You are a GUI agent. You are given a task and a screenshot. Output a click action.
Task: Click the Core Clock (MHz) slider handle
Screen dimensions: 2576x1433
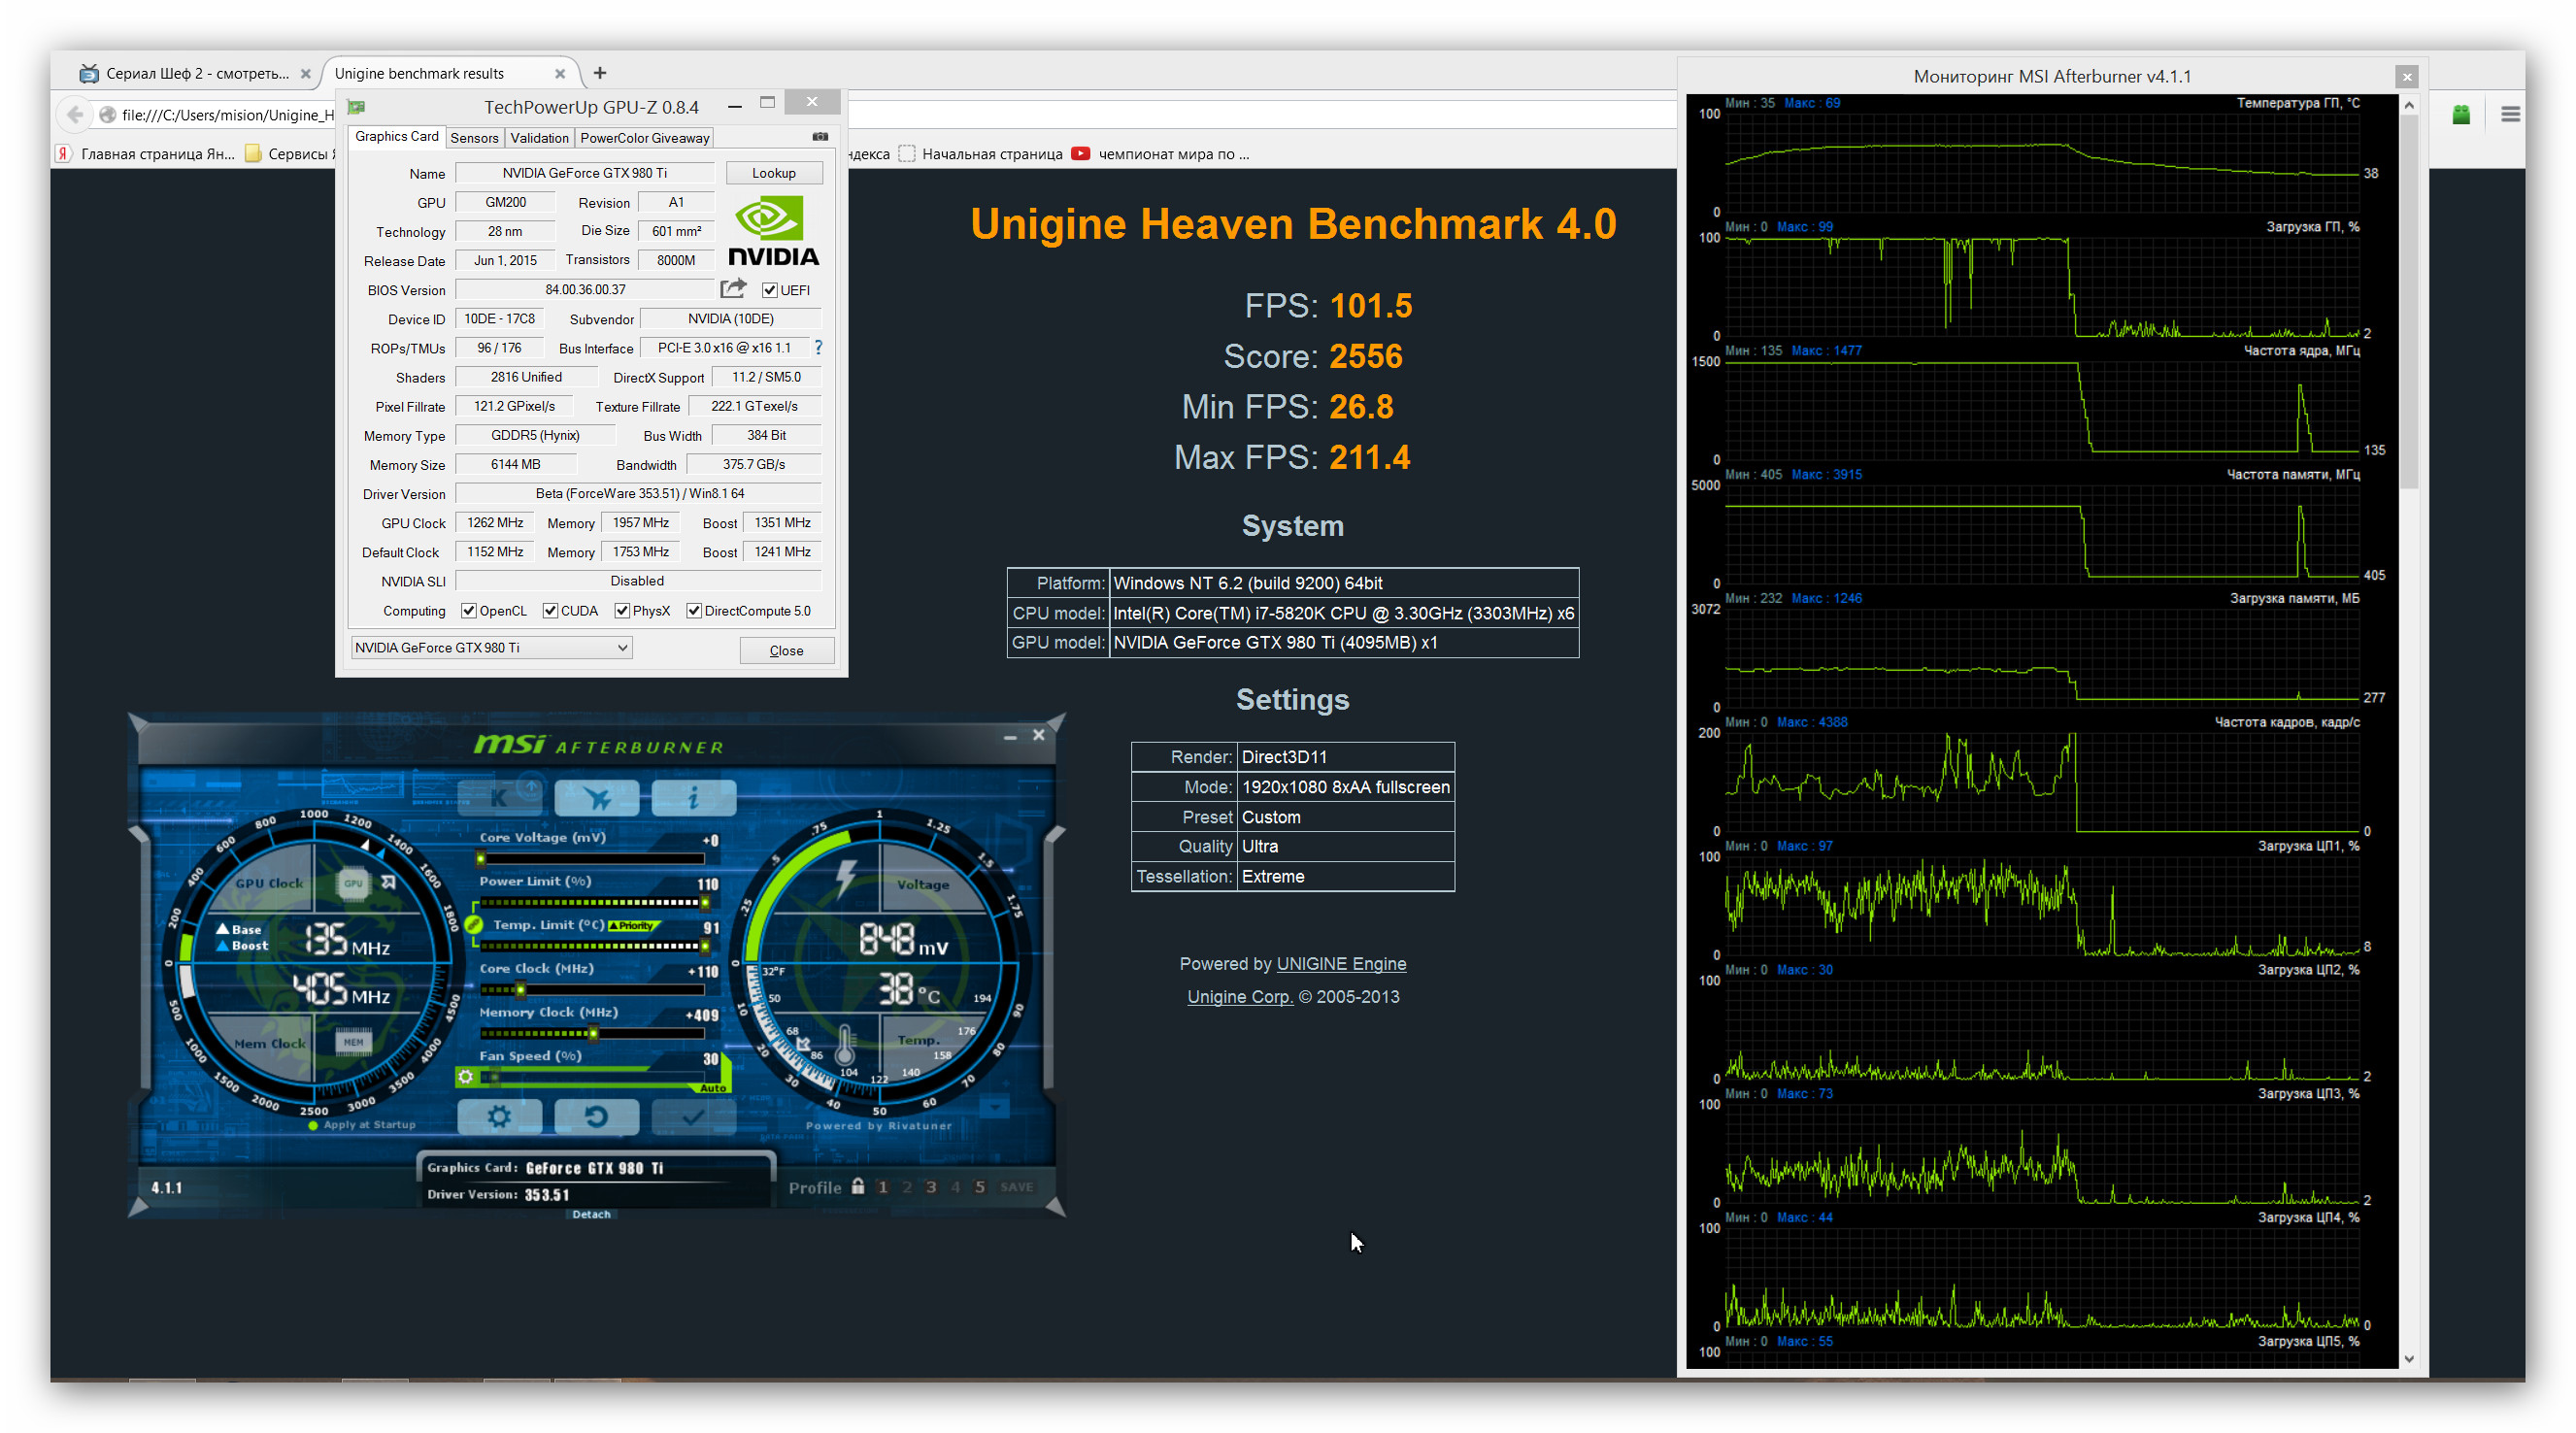click(x=520, y=990)
